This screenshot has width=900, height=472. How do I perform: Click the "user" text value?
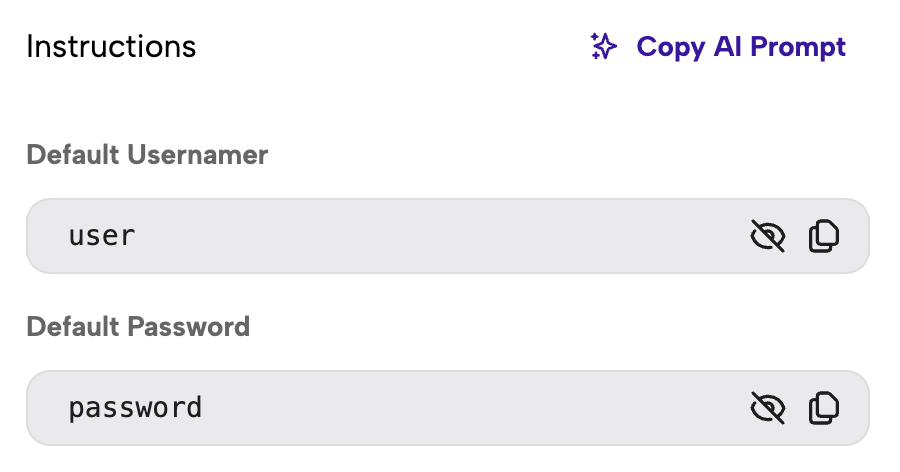pos(101,236)
